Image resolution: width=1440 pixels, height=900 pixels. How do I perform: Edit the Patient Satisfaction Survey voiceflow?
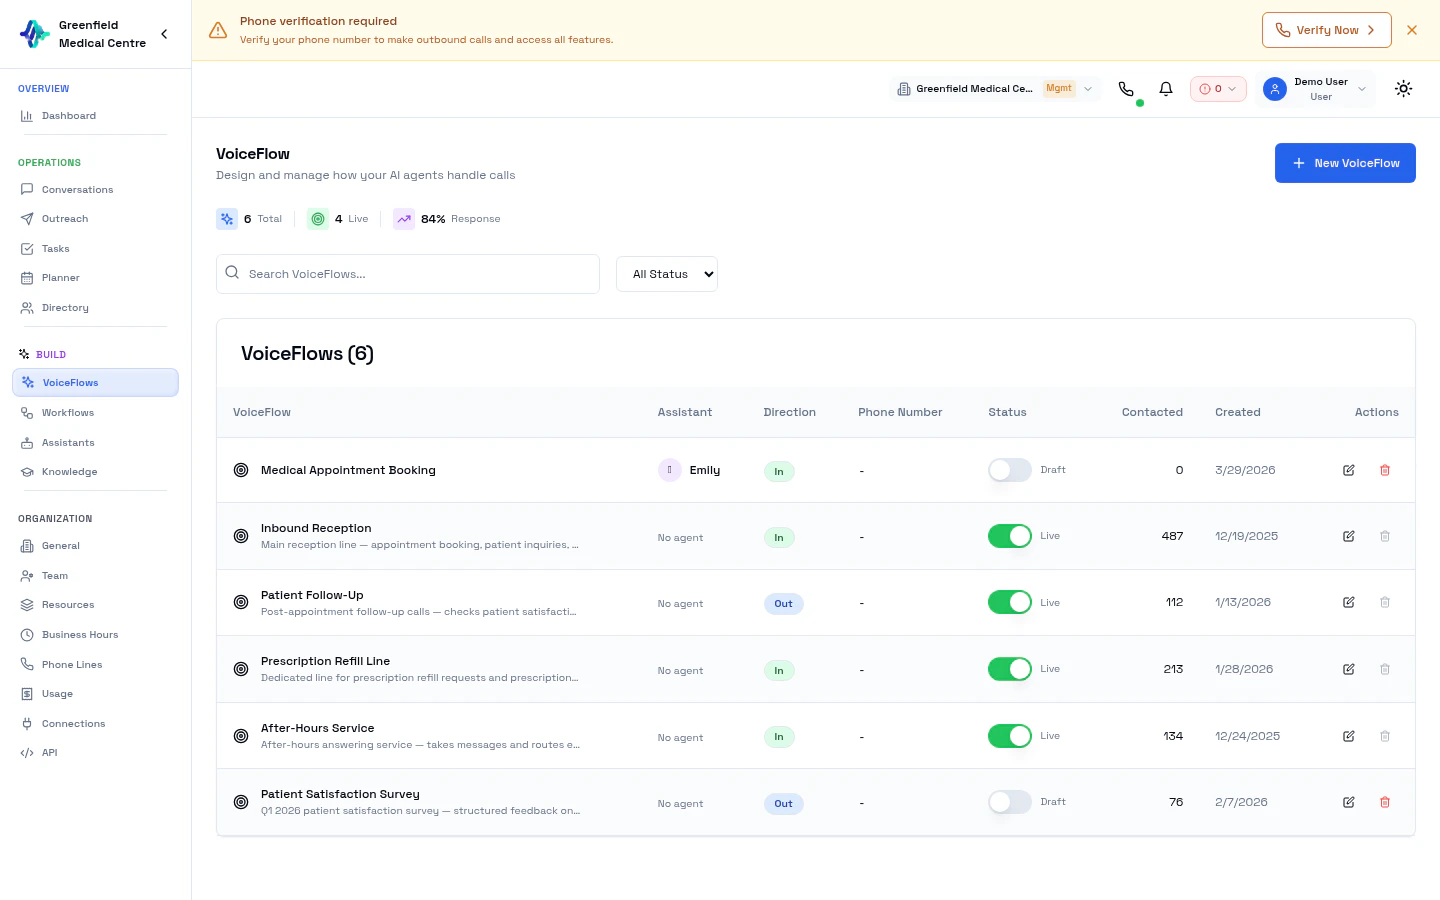[1348, 802]
